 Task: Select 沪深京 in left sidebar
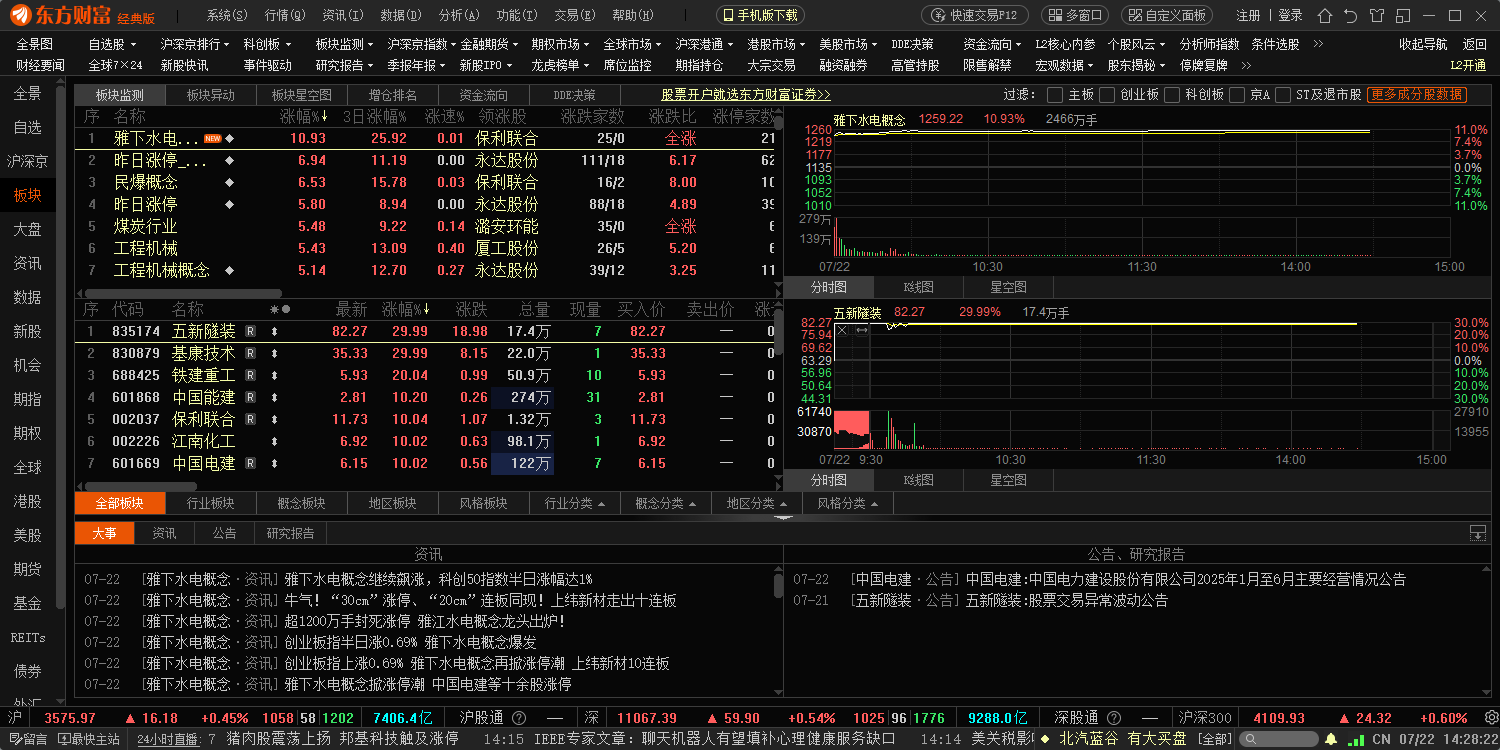(27, 161)
